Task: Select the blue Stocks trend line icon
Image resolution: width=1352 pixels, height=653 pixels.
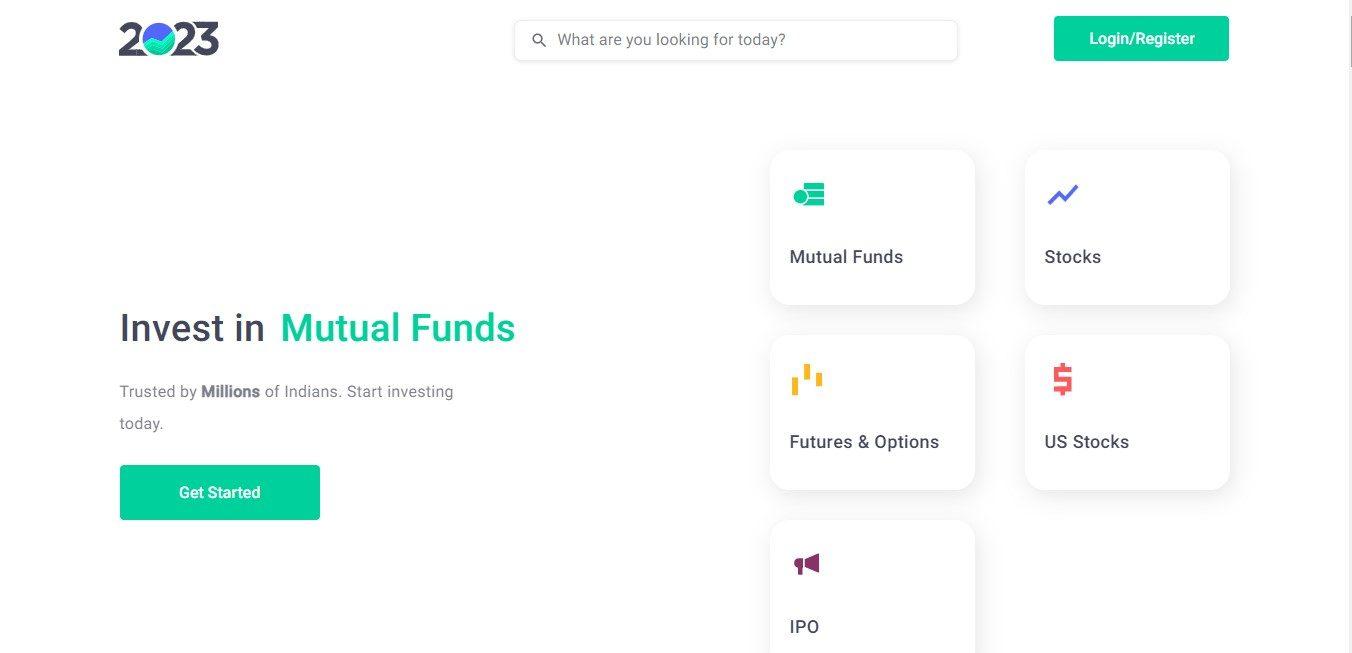Action: point(1062,194)
